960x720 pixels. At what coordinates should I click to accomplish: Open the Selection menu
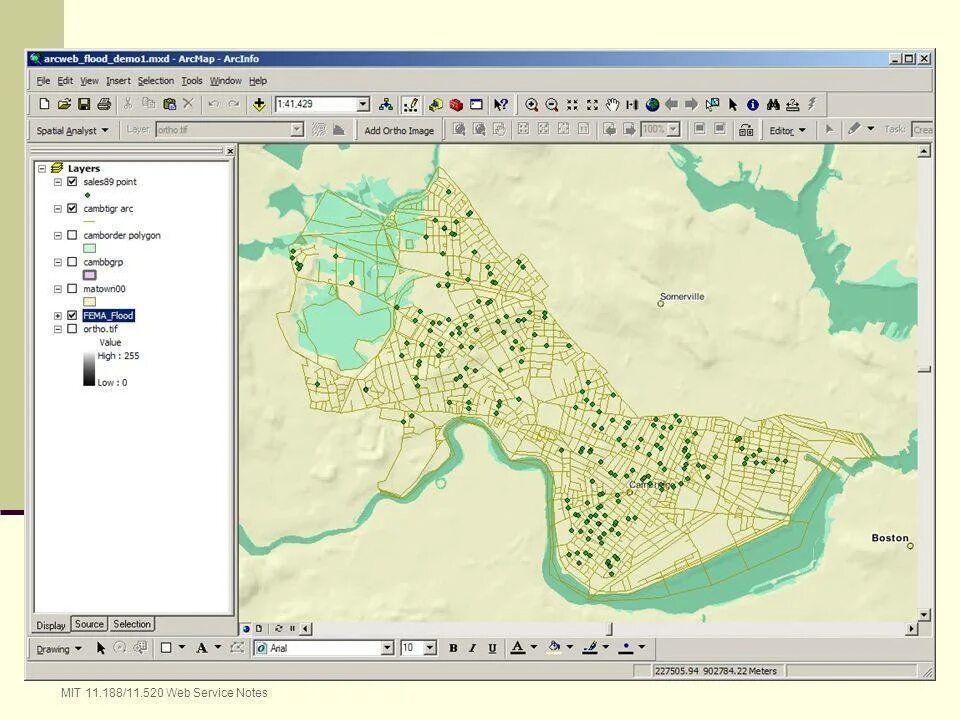(x=156, y=81)
